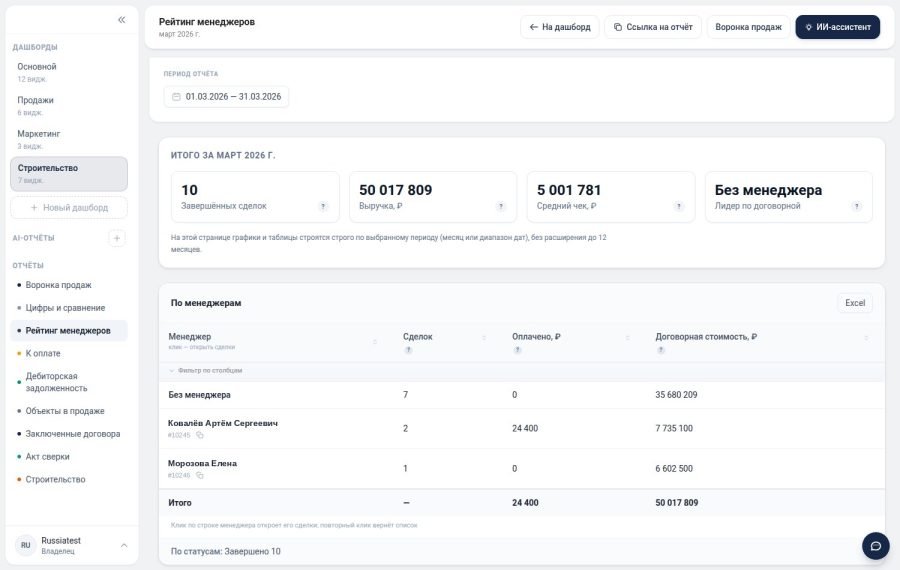Viewport: 900px width, 570px height.
Task: Select the Строительство dashboard
Action: 69,174
